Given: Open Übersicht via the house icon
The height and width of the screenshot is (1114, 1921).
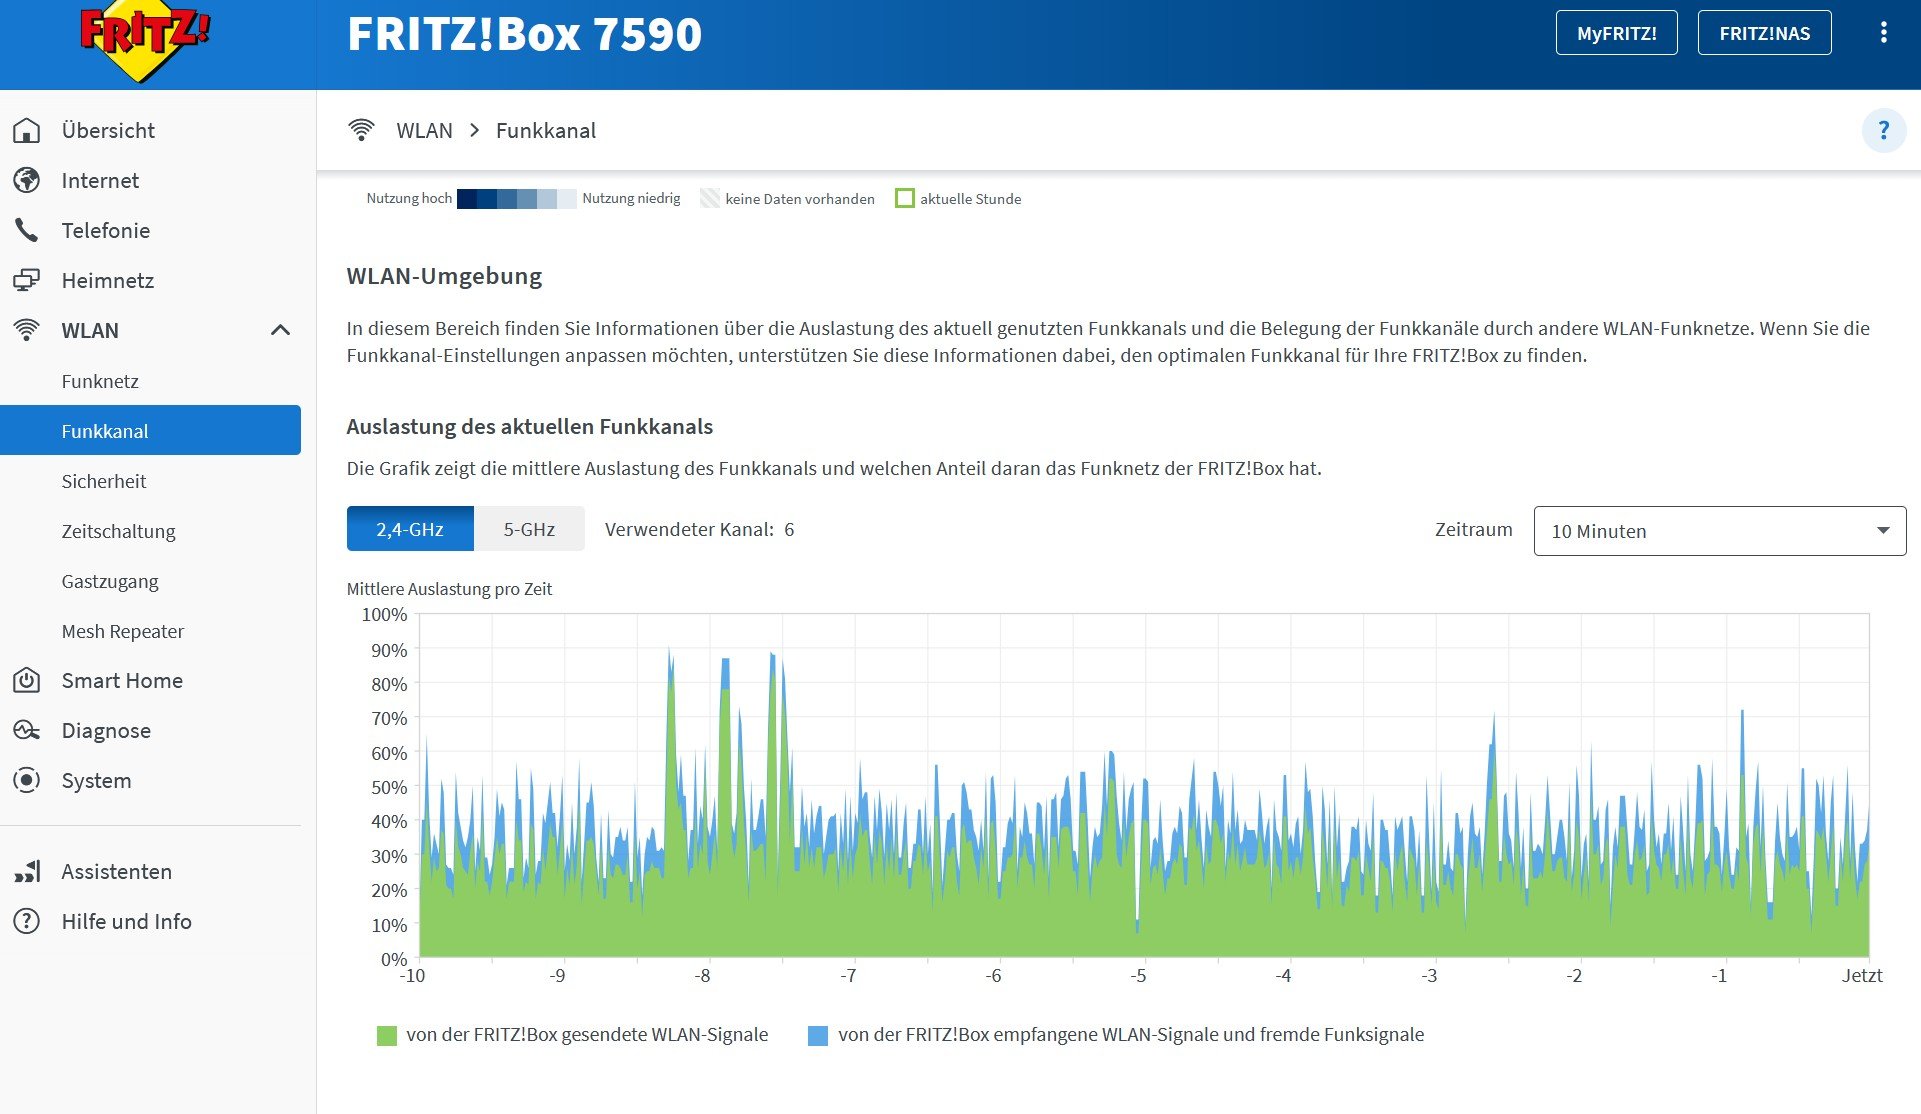Looking at the screenshot, I should coord(27,130).
